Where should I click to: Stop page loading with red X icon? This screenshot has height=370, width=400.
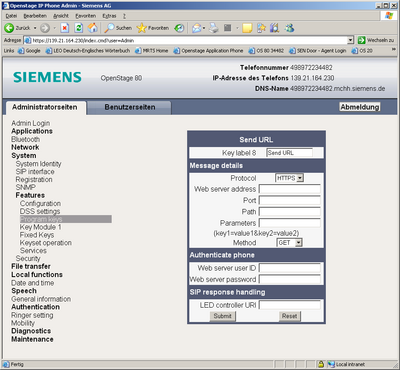click(x=65, y=28)
